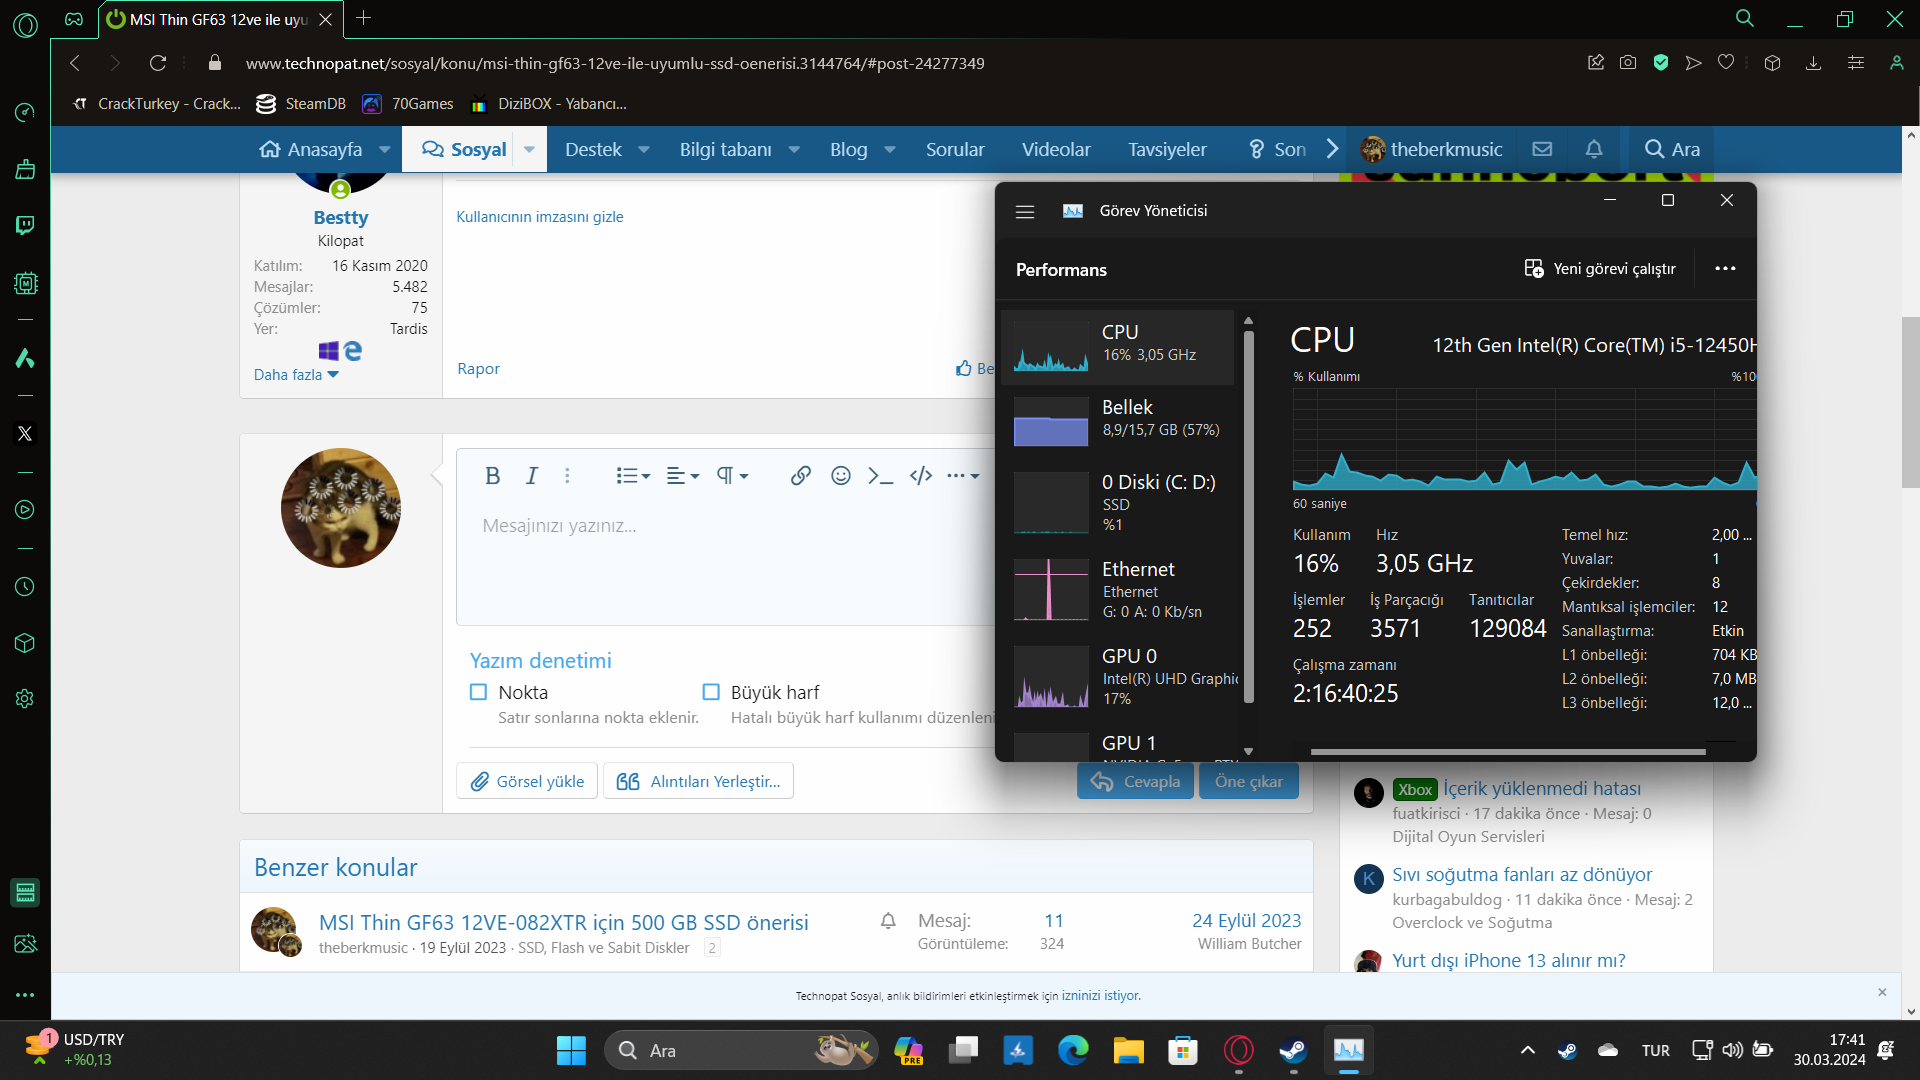This screenshot has width=1920, height=1080.
Task: Click the code brackets icon in the editor
Action: [921, 476]
